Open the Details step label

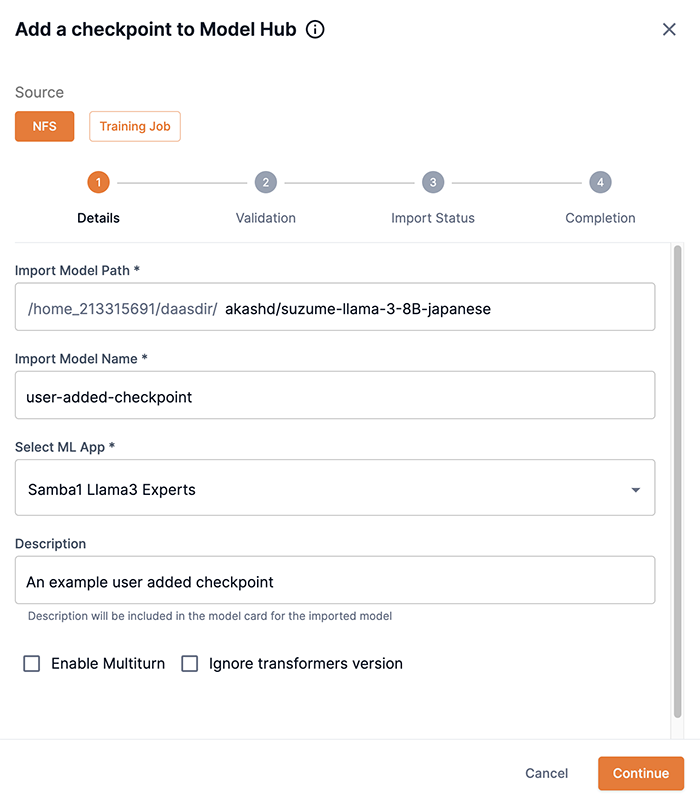[x=97, y=217]
